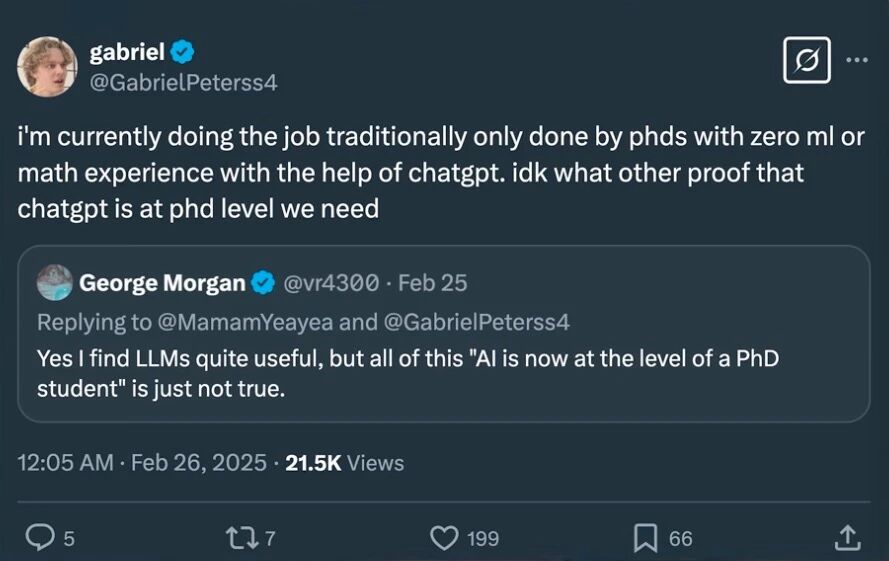The height and width of the screenshot is (561, 889).
Task: Open the three-dot more options menu
Action: tap(857, 59)
